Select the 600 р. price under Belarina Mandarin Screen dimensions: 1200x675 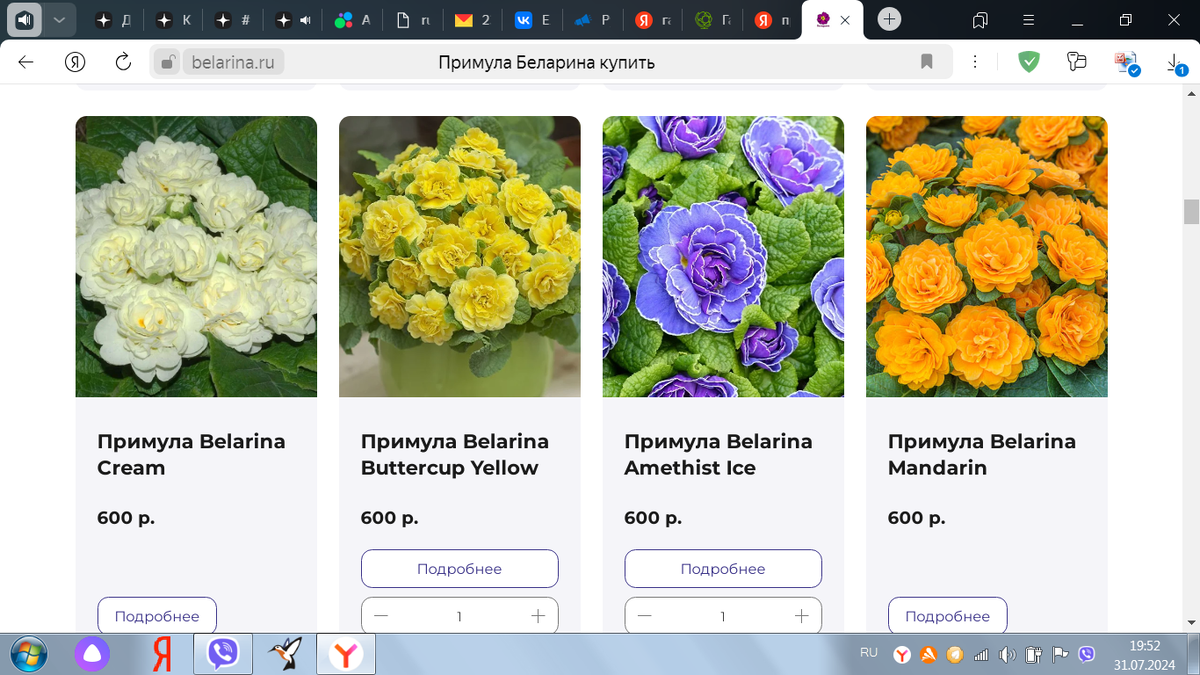[917, 518]
